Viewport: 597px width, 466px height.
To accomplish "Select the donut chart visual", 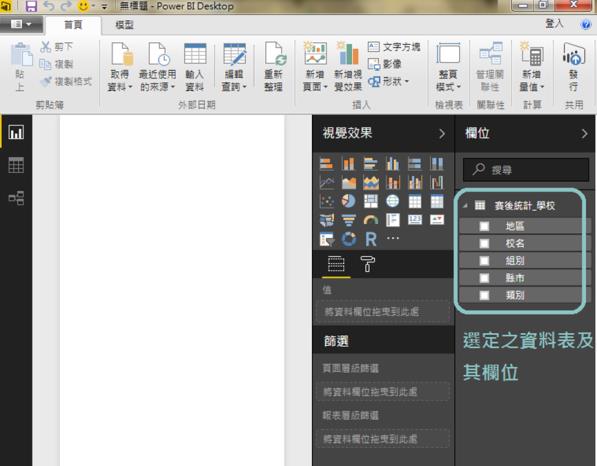I will tap(348, 239).
